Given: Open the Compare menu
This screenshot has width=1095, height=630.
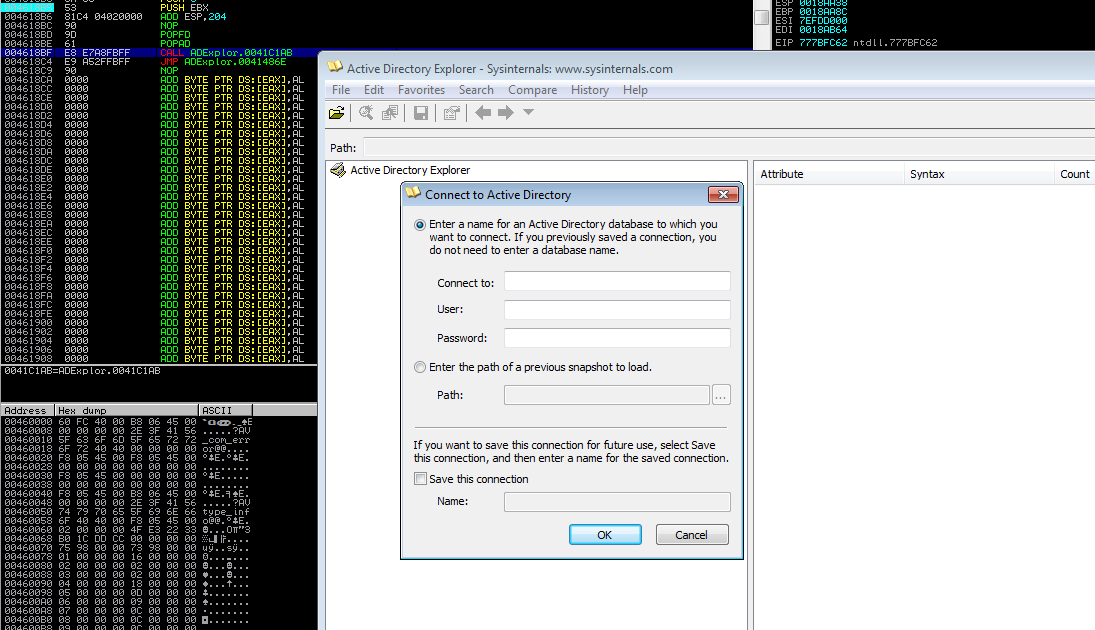Looking at the screenshot, I should (x=532, y=90).
